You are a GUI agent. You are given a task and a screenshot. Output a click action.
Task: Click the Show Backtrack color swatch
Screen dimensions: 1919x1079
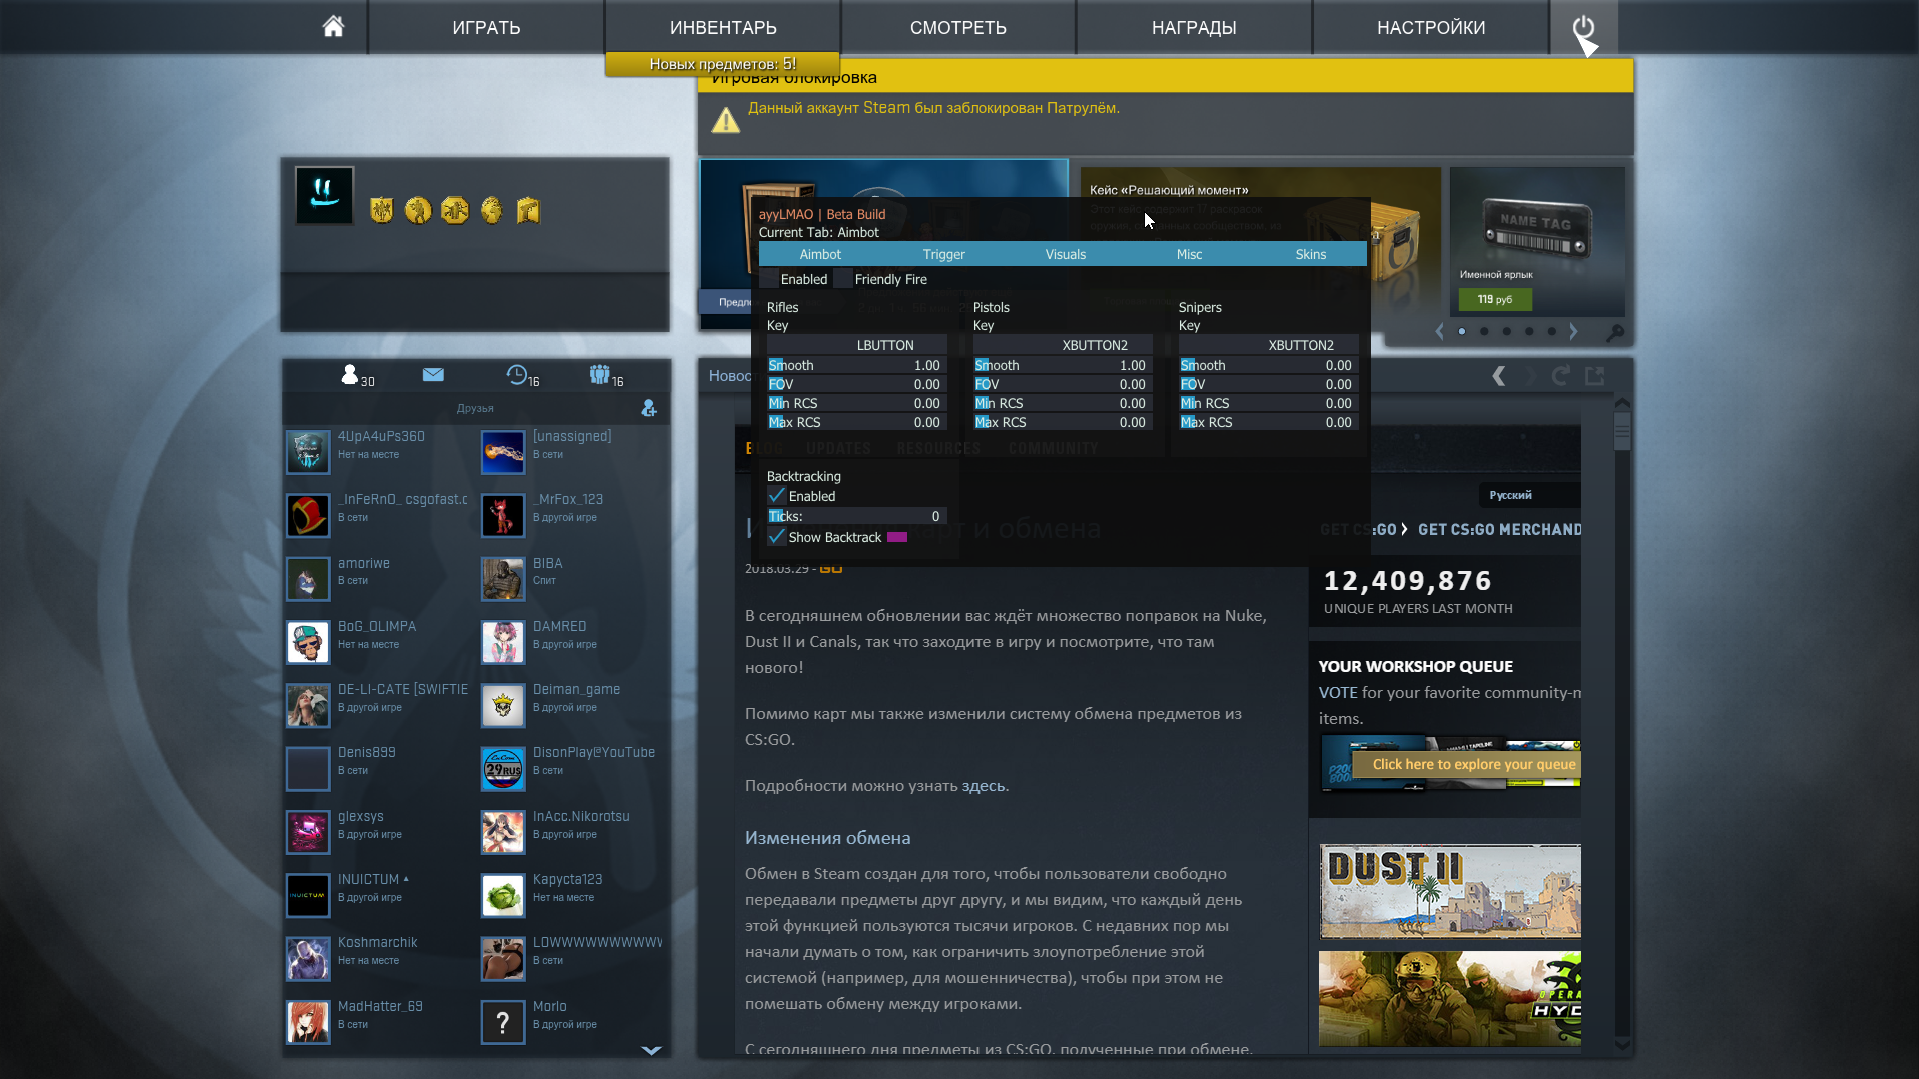(x=898, y=537)
